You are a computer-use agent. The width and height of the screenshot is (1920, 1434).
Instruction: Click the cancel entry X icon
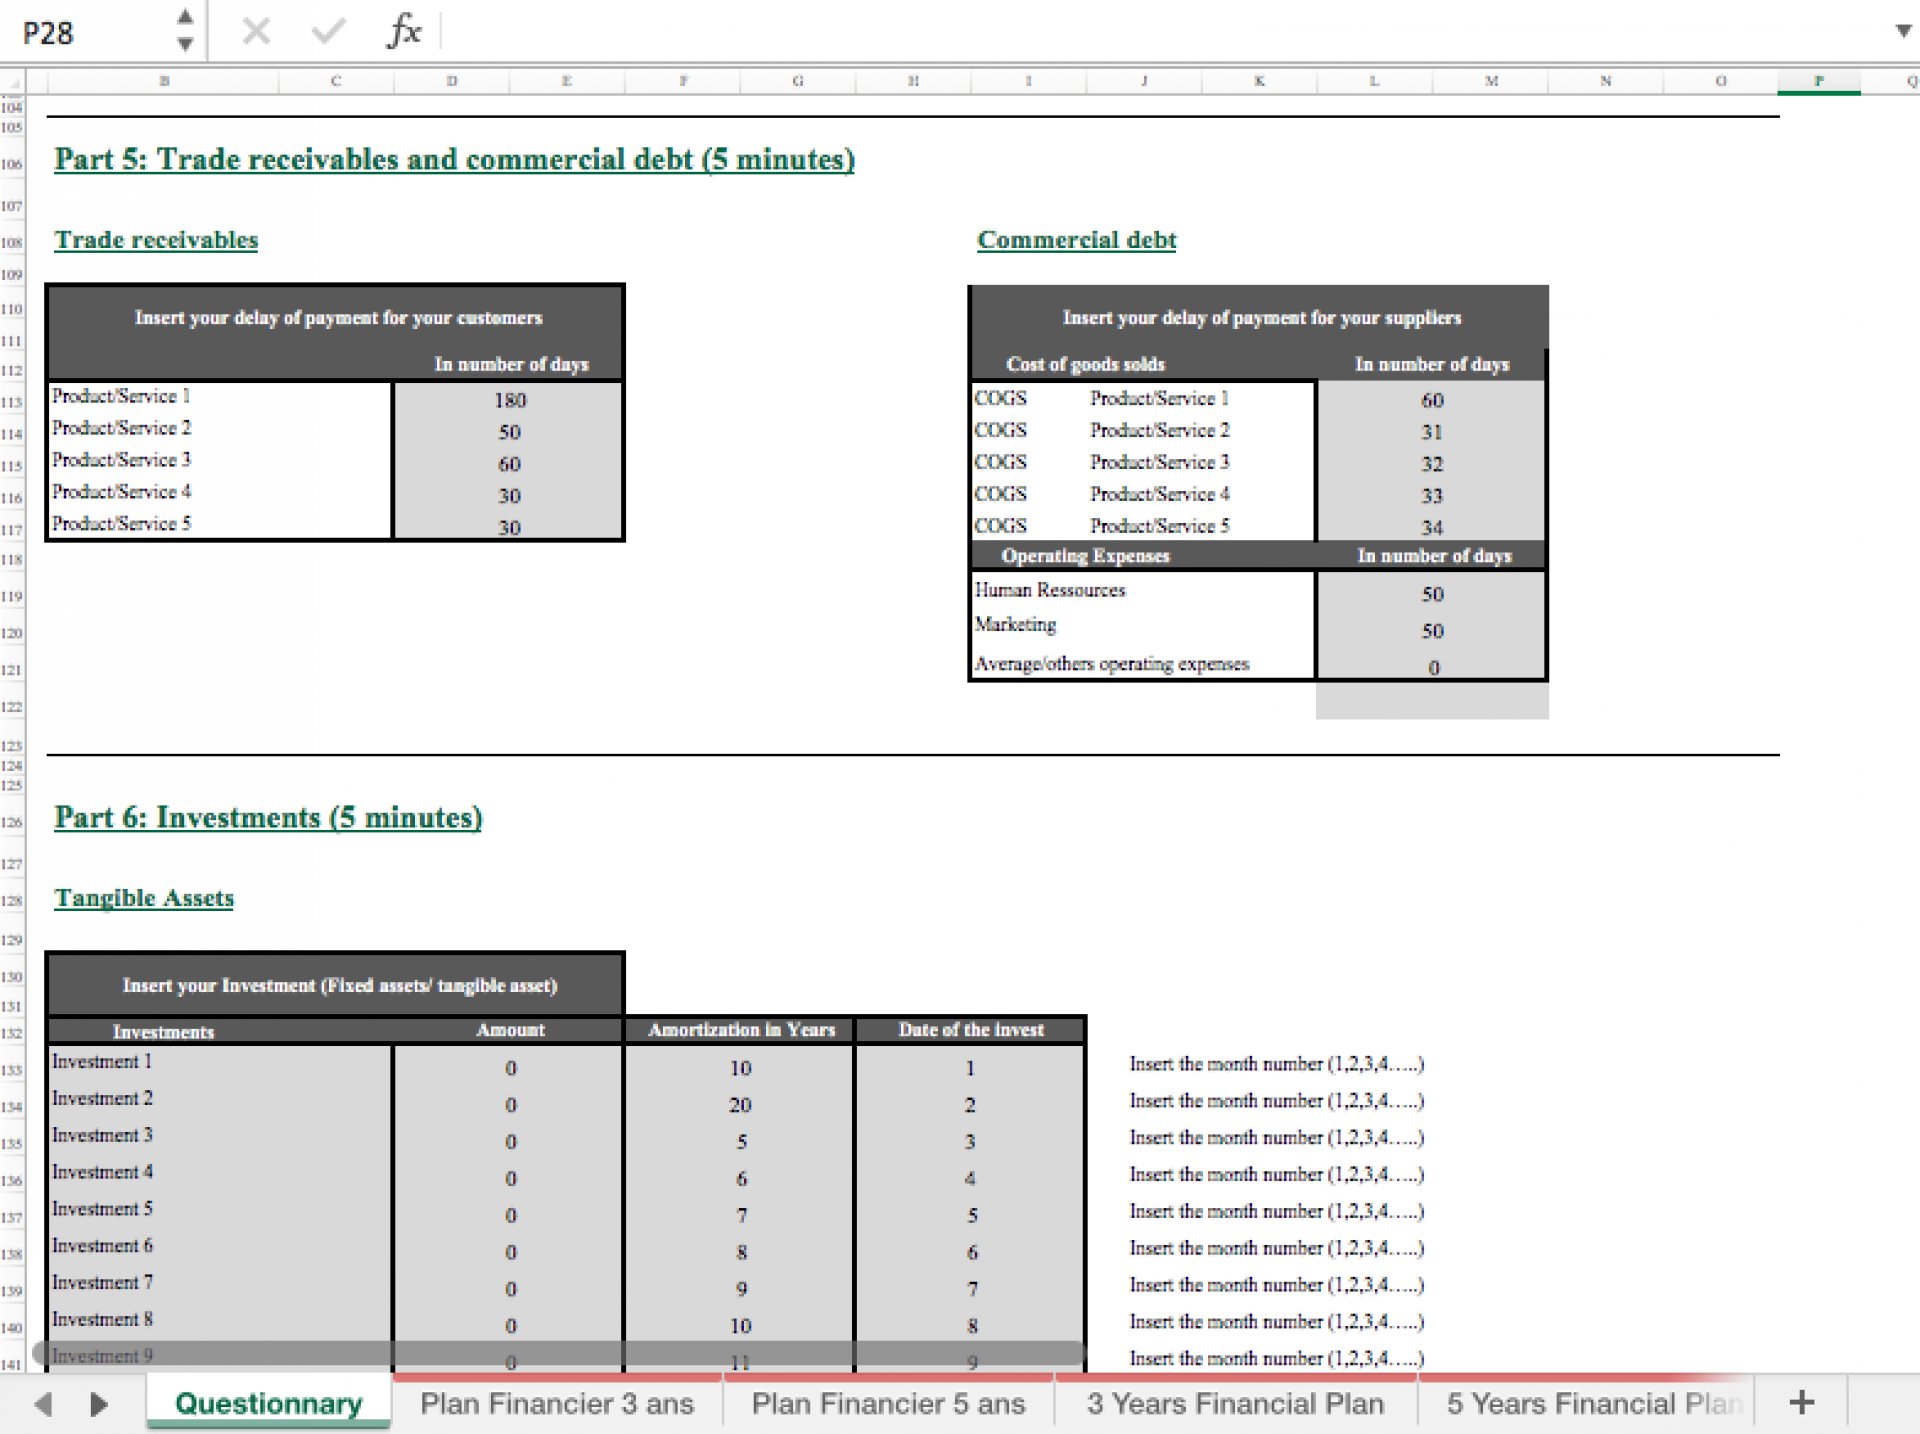point(256,32)
